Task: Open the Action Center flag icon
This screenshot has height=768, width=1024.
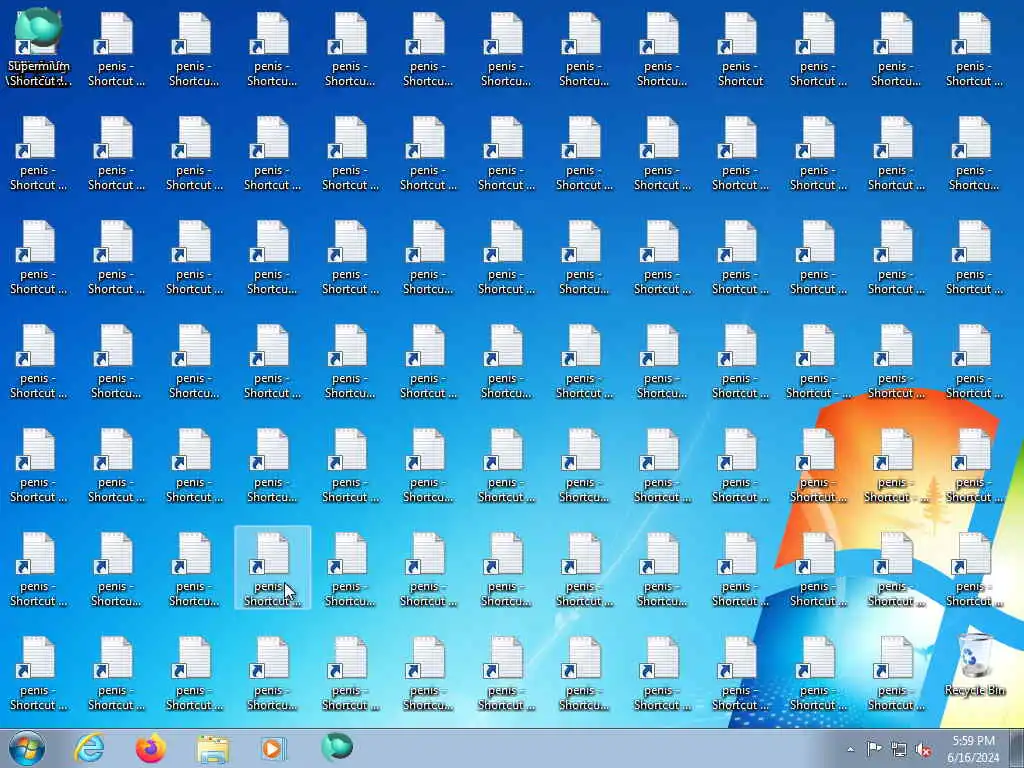Action: 874,749
